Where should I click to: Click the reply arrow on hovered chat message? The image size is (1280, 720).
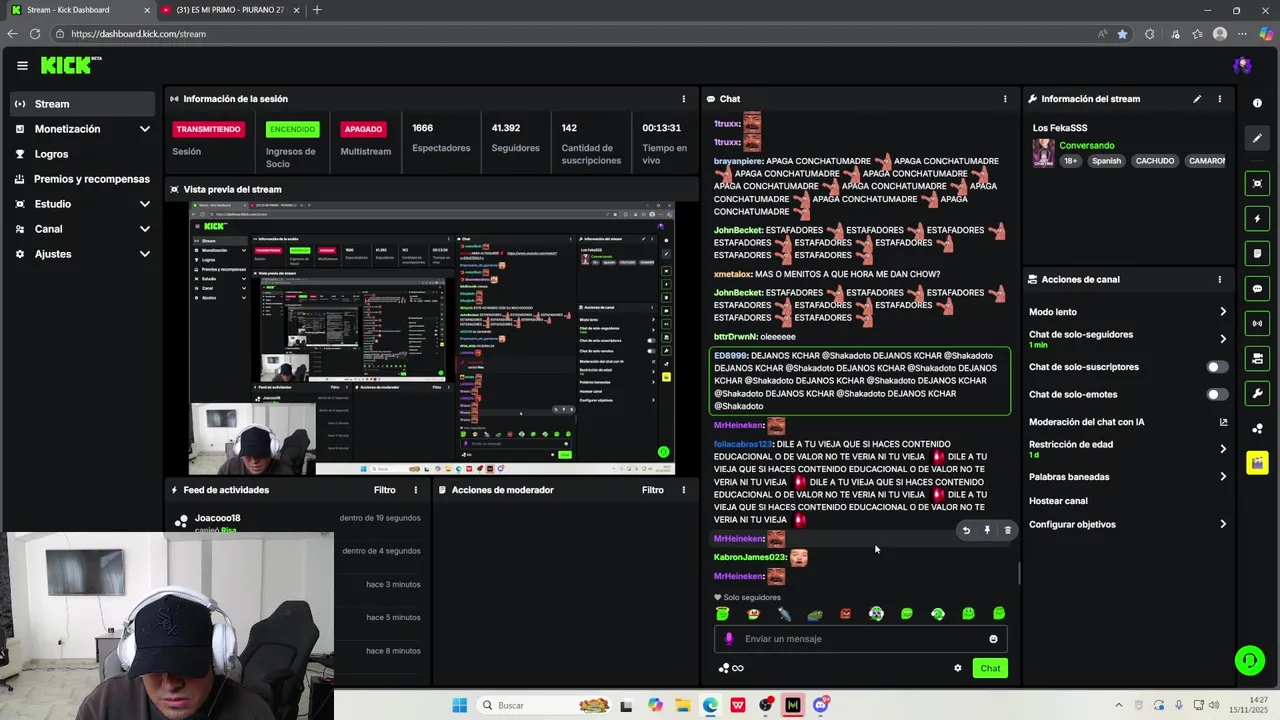[x=966, y=531]
